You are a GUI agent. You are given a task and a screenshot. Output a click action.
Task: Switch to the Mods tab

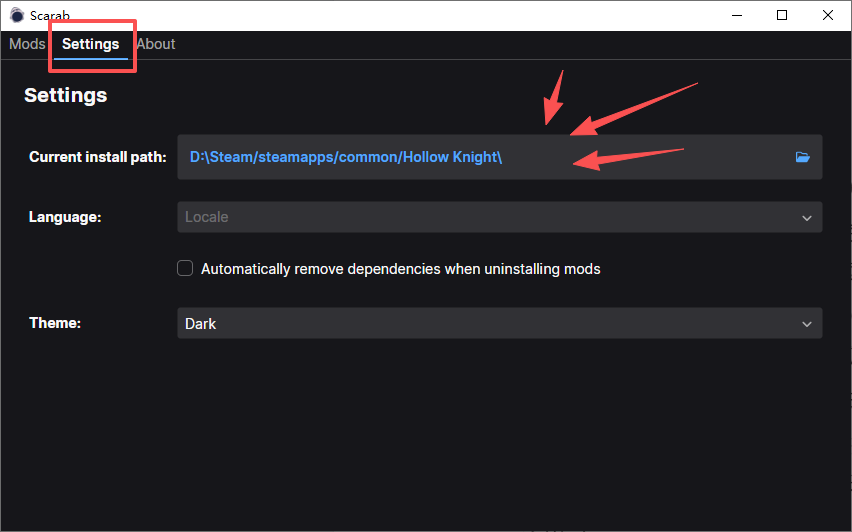click(x=27, y=44)
